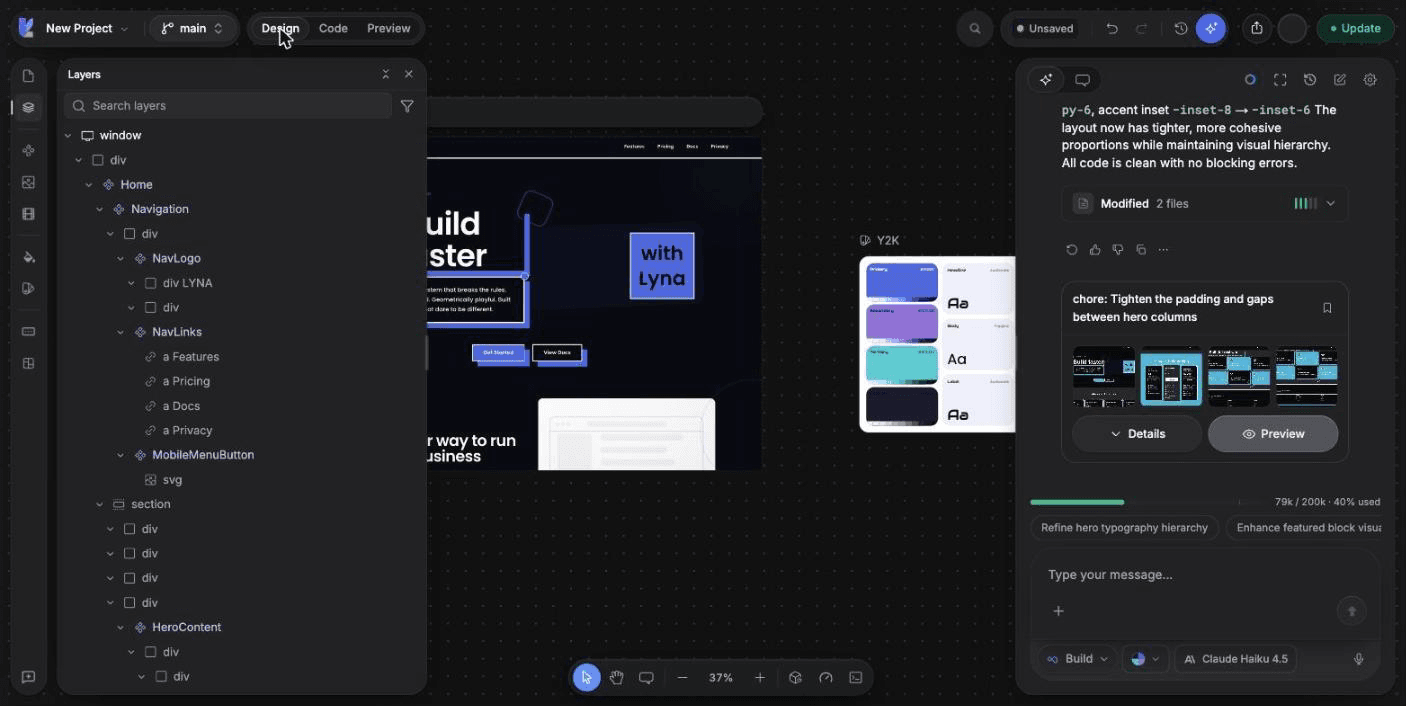This screenshot has width=1406, height=706.
Task: Click the Preview button on commit card
Action: [x=1273, y=434]
